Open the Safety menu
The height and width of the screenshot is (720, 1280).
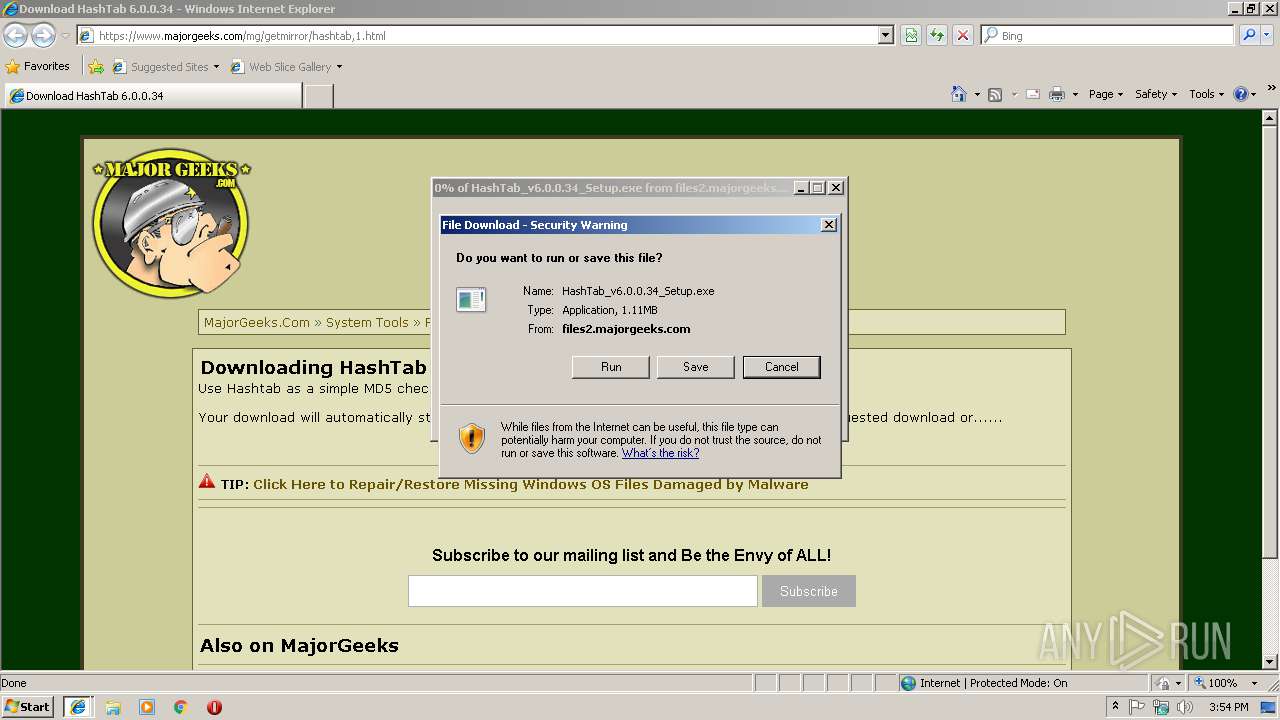tap(1156, 94)
